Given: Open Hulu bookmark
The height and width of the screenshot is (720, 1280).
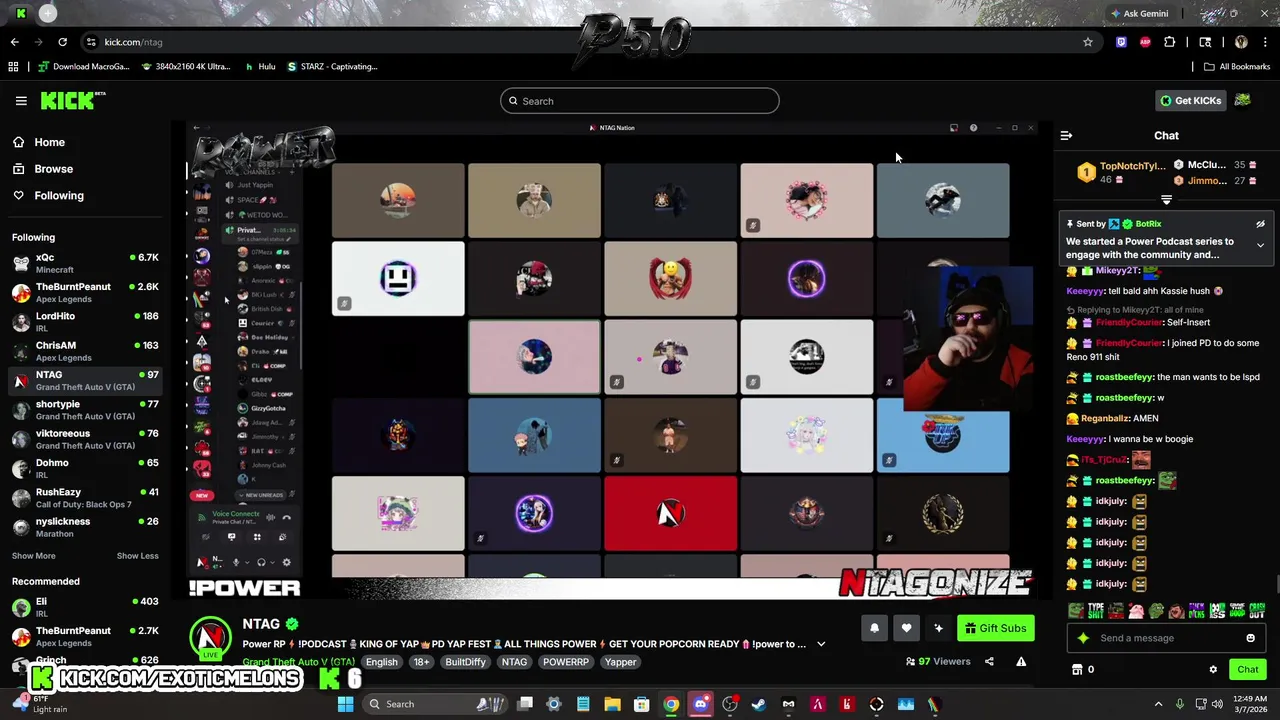Looking at the screenshot, I should pyautogui.click(x=260, y=67).
